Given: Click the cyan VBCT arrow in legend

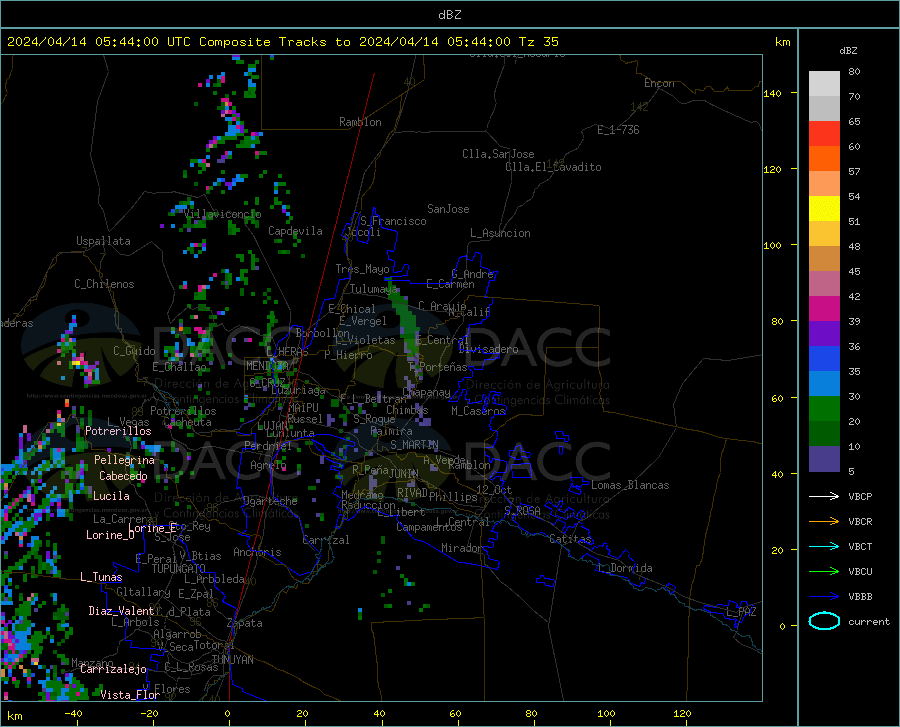Looking at the screenshot, I should (824, 546).
